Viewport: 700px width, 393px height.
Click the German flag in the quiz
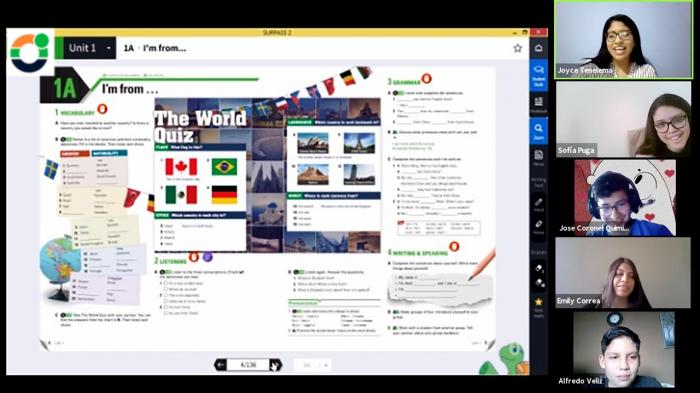[x=224, y=195]
